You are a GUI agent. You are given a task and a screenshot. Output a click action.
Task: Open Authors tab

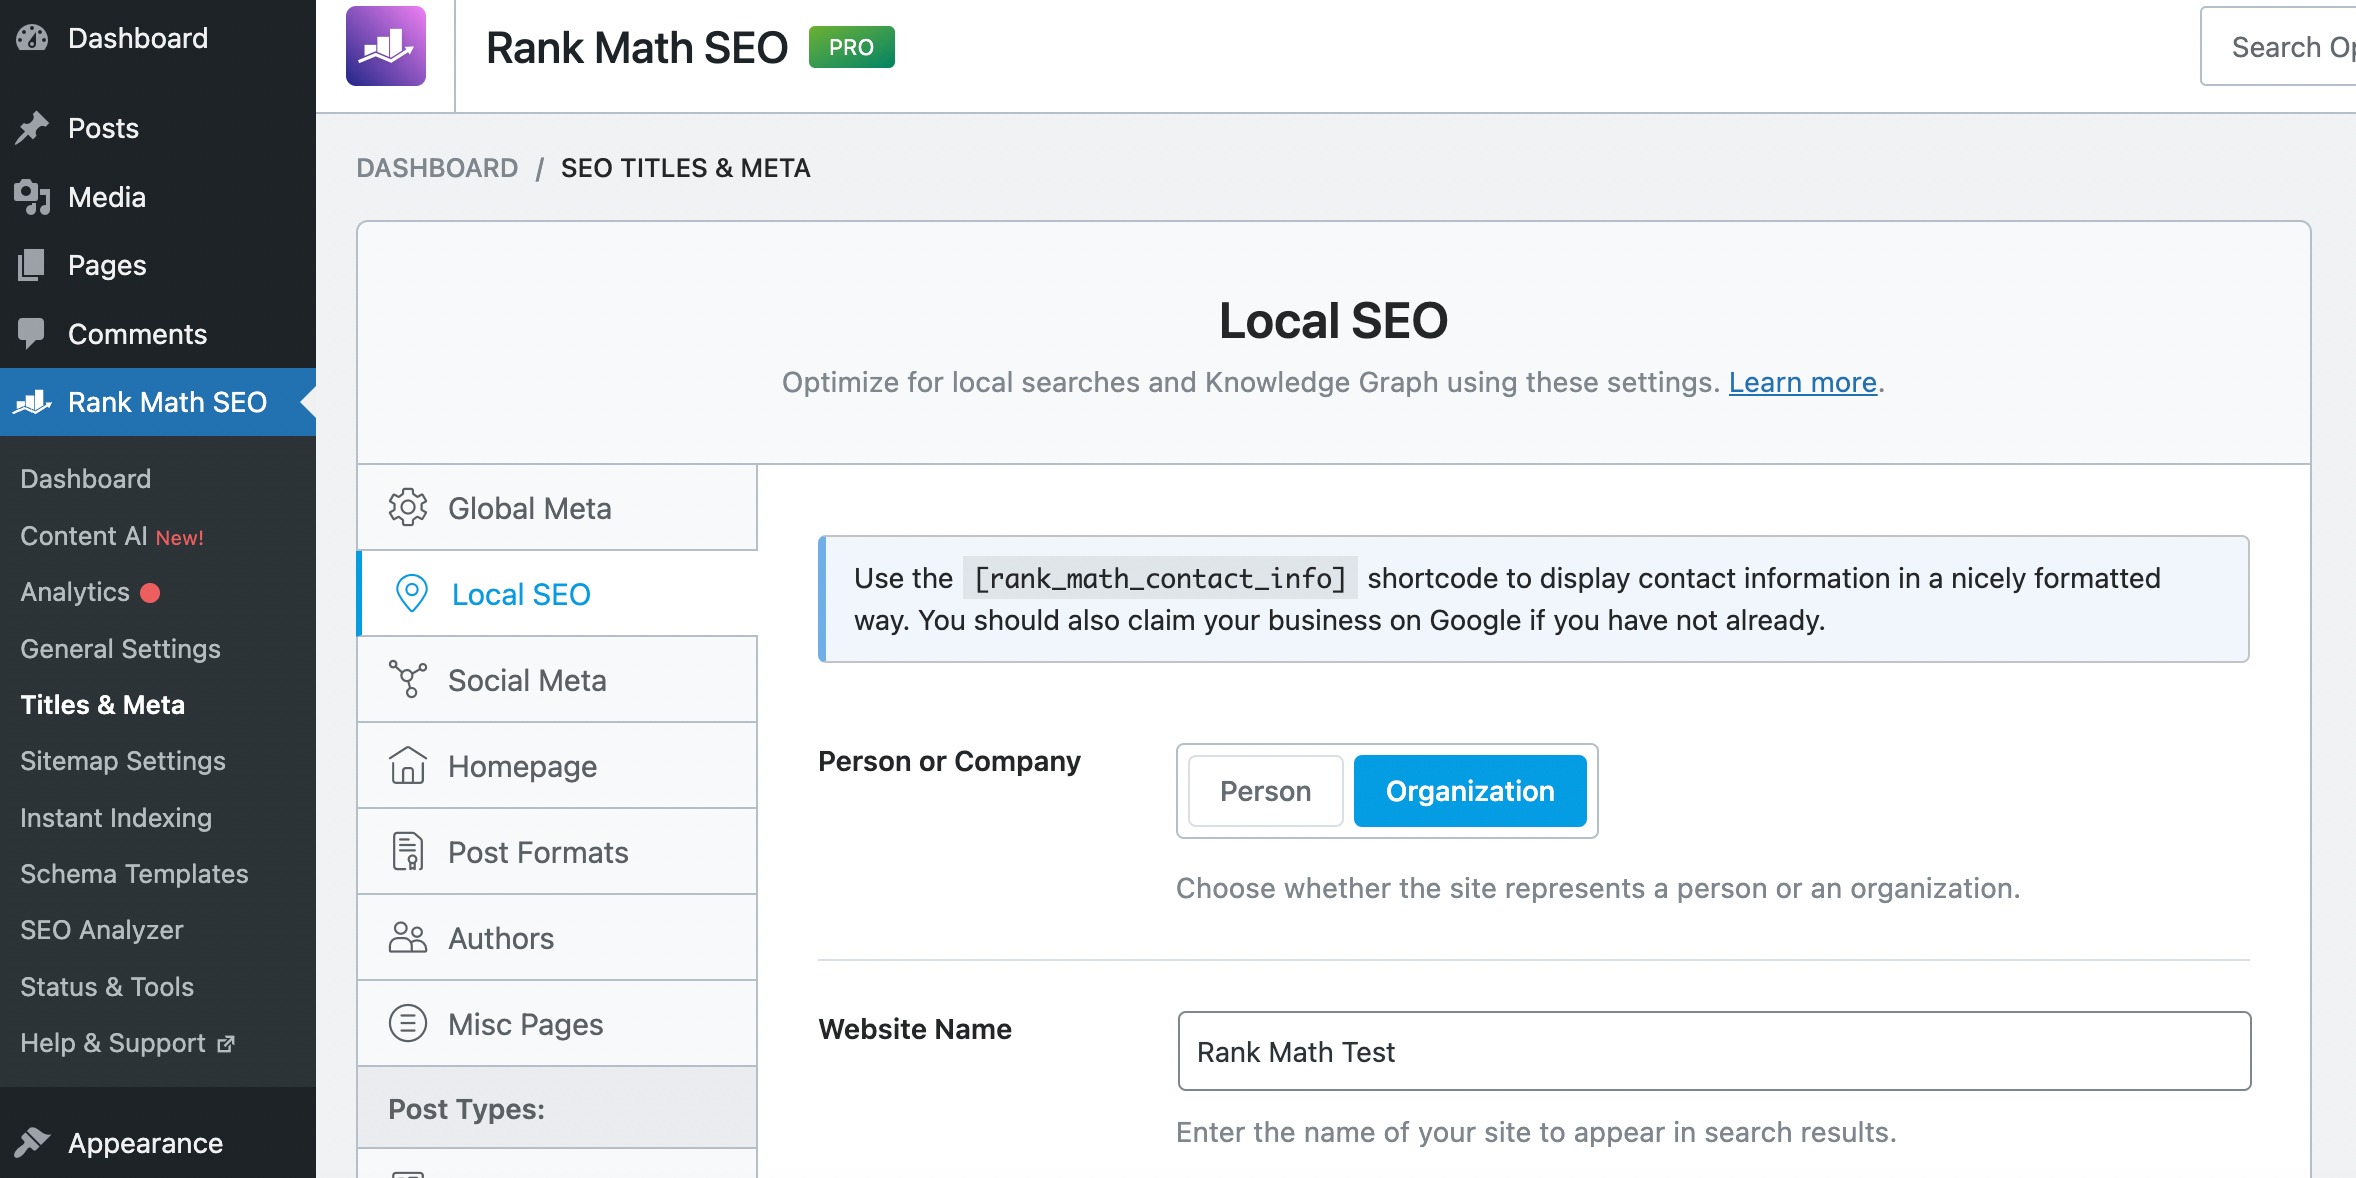(557, 938)
